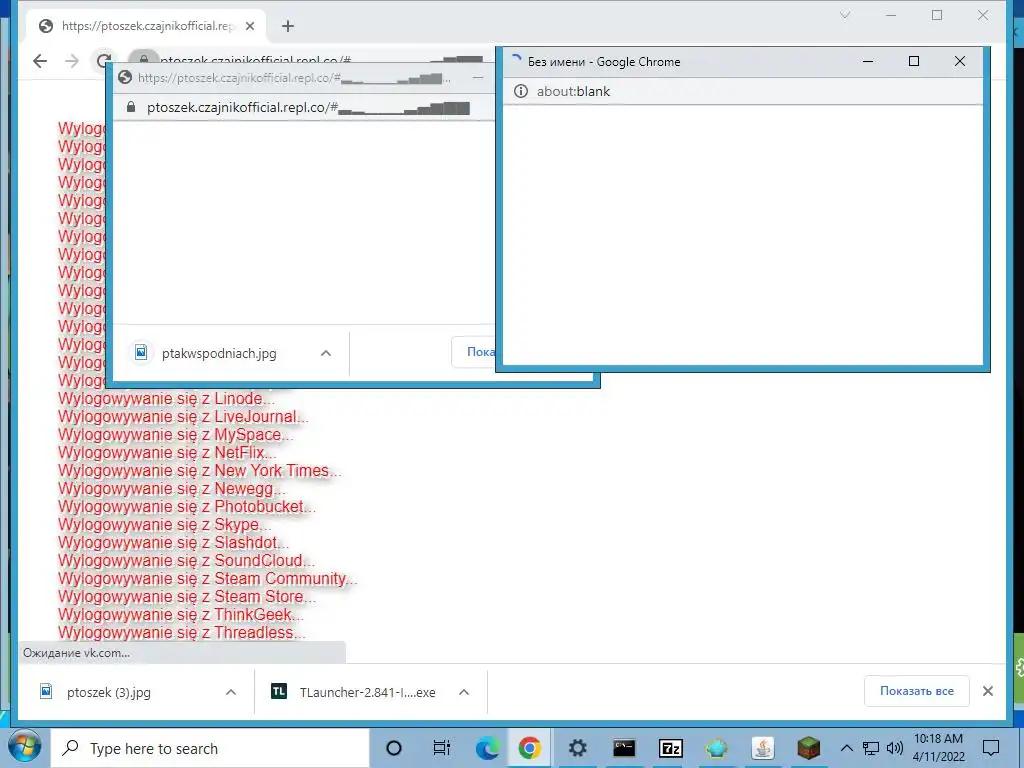This screenshot has height=768, width=1024.
Task: Click the network icon in system tray
Action: (x=871, y=748)
